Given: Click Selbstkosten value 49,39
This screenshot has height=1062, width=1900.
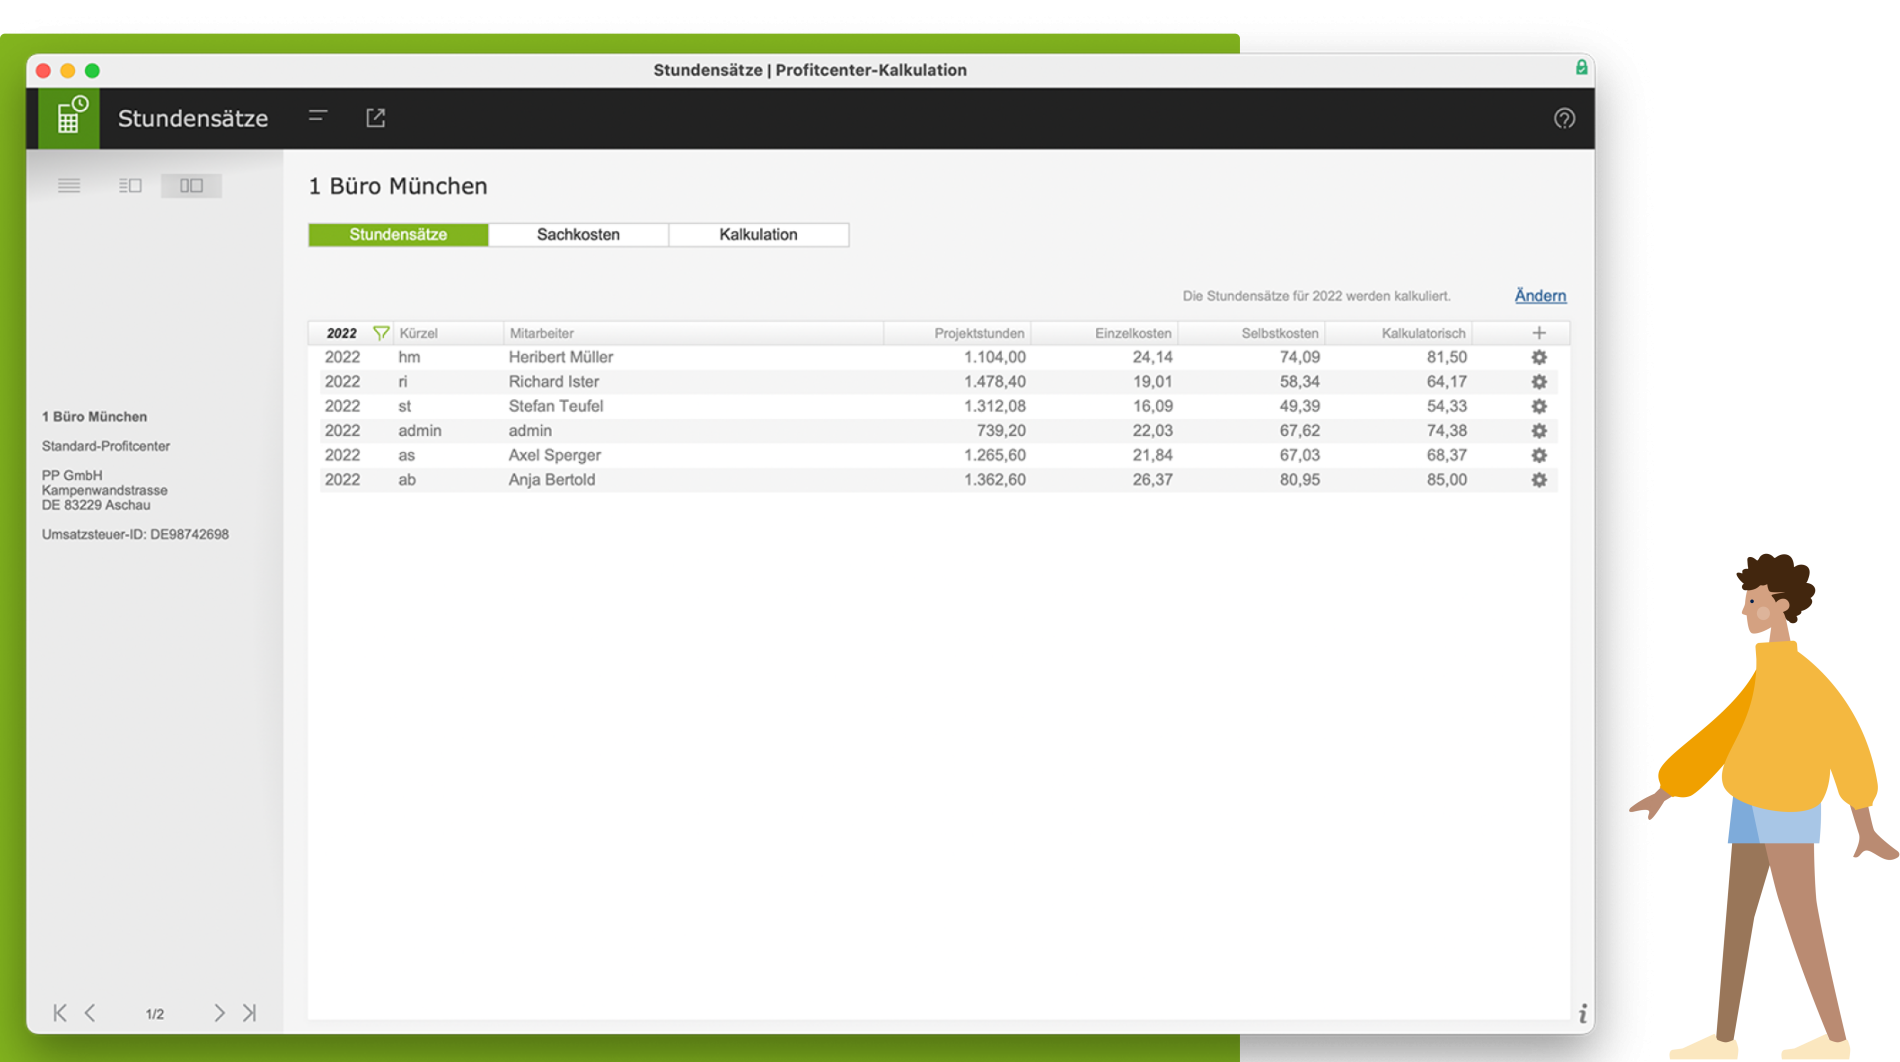Looking at the screenshot, I should coord(1300,406).
